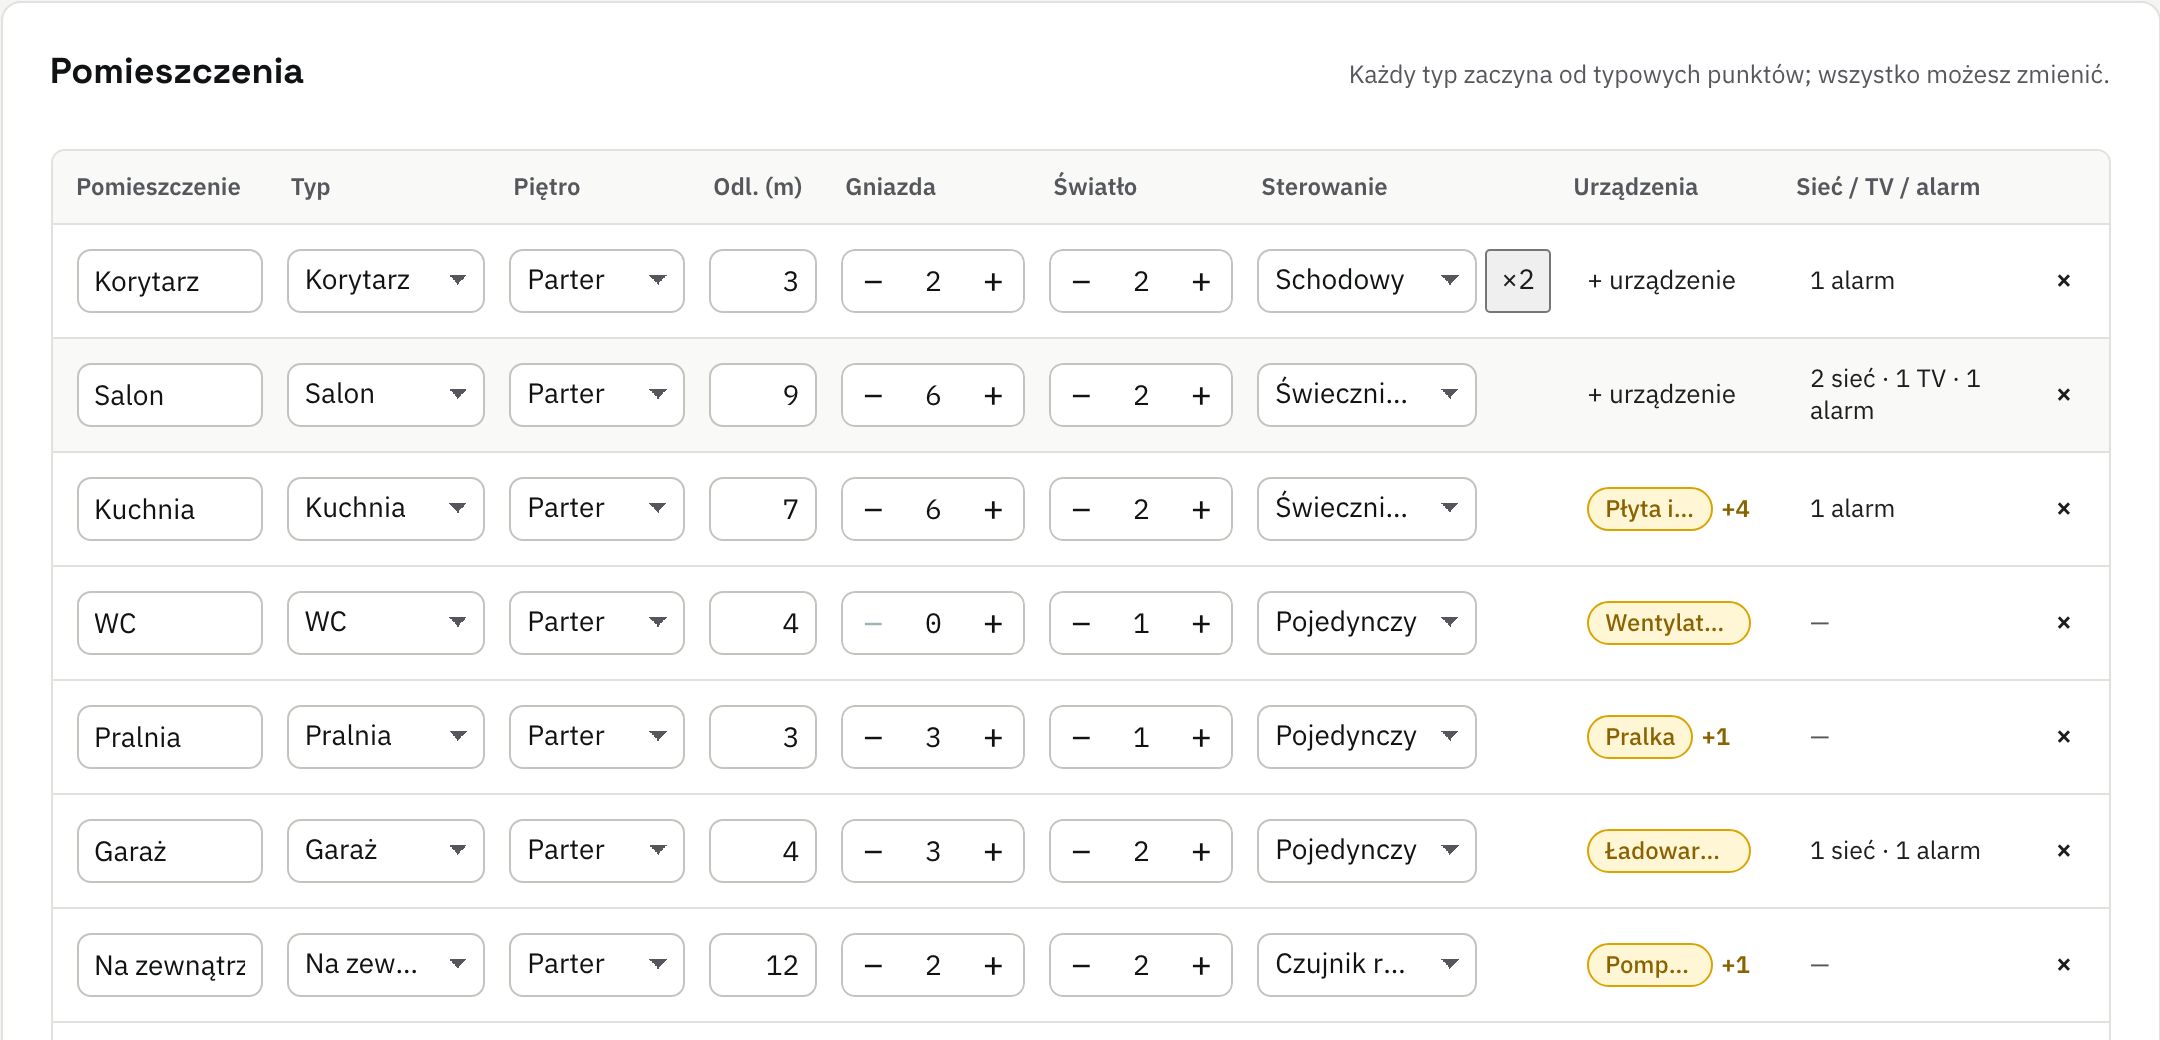
Task: Decrease Gniazda count in Salon row
Action: [873, 396]
